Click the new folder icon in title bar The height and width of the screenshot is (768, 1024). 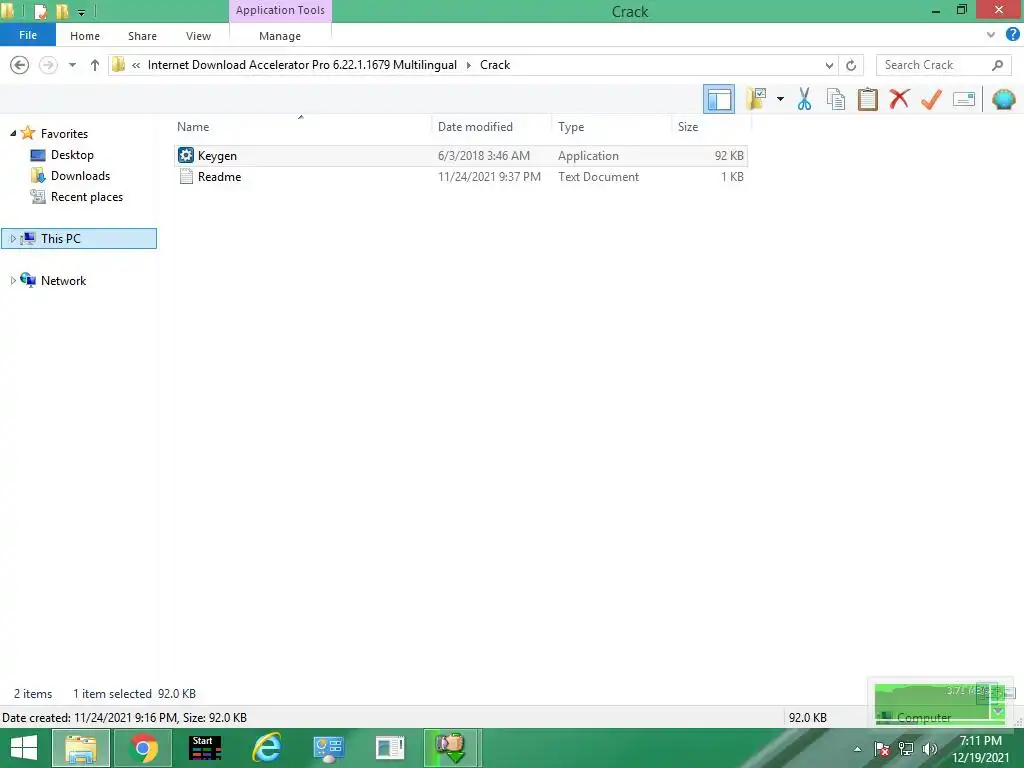[62, 11]
